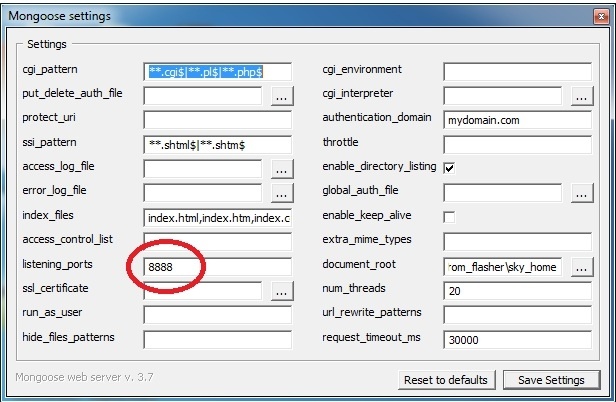Click the run_as_user input field

click(218, 315)
